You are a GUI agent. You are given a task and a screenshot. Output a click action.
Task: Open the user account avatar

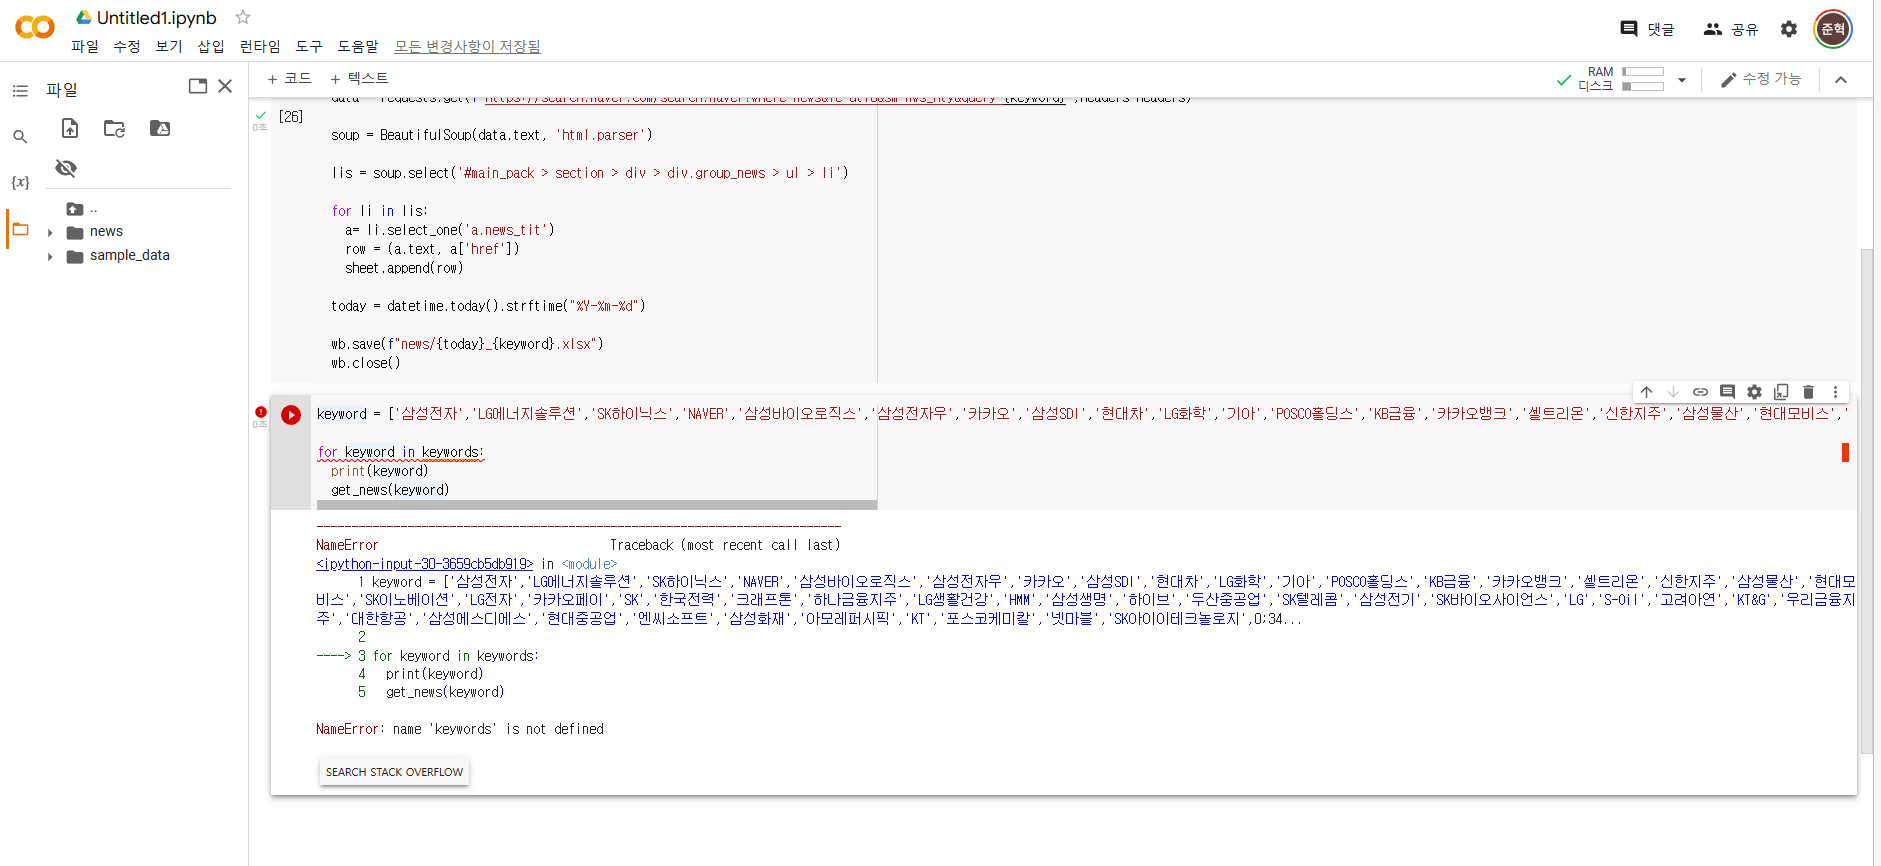1833,29
